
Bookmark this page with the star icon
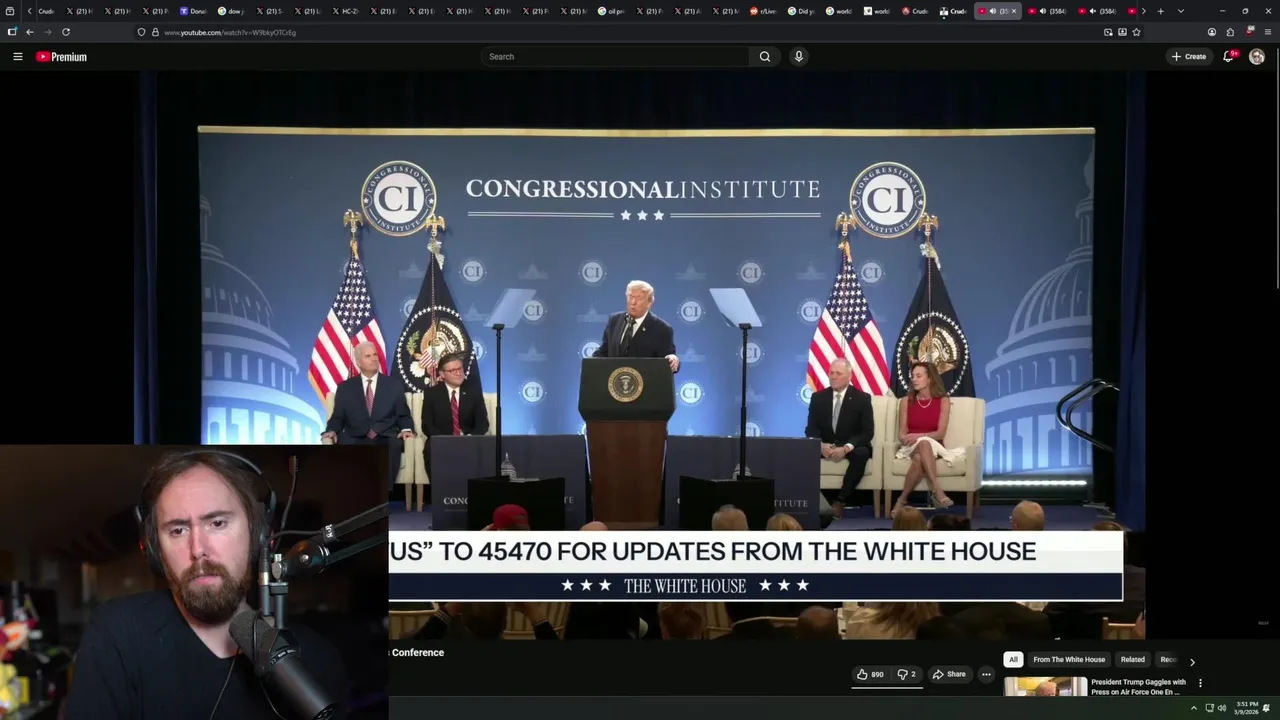pyautogui.click(x=1136, y=32)
